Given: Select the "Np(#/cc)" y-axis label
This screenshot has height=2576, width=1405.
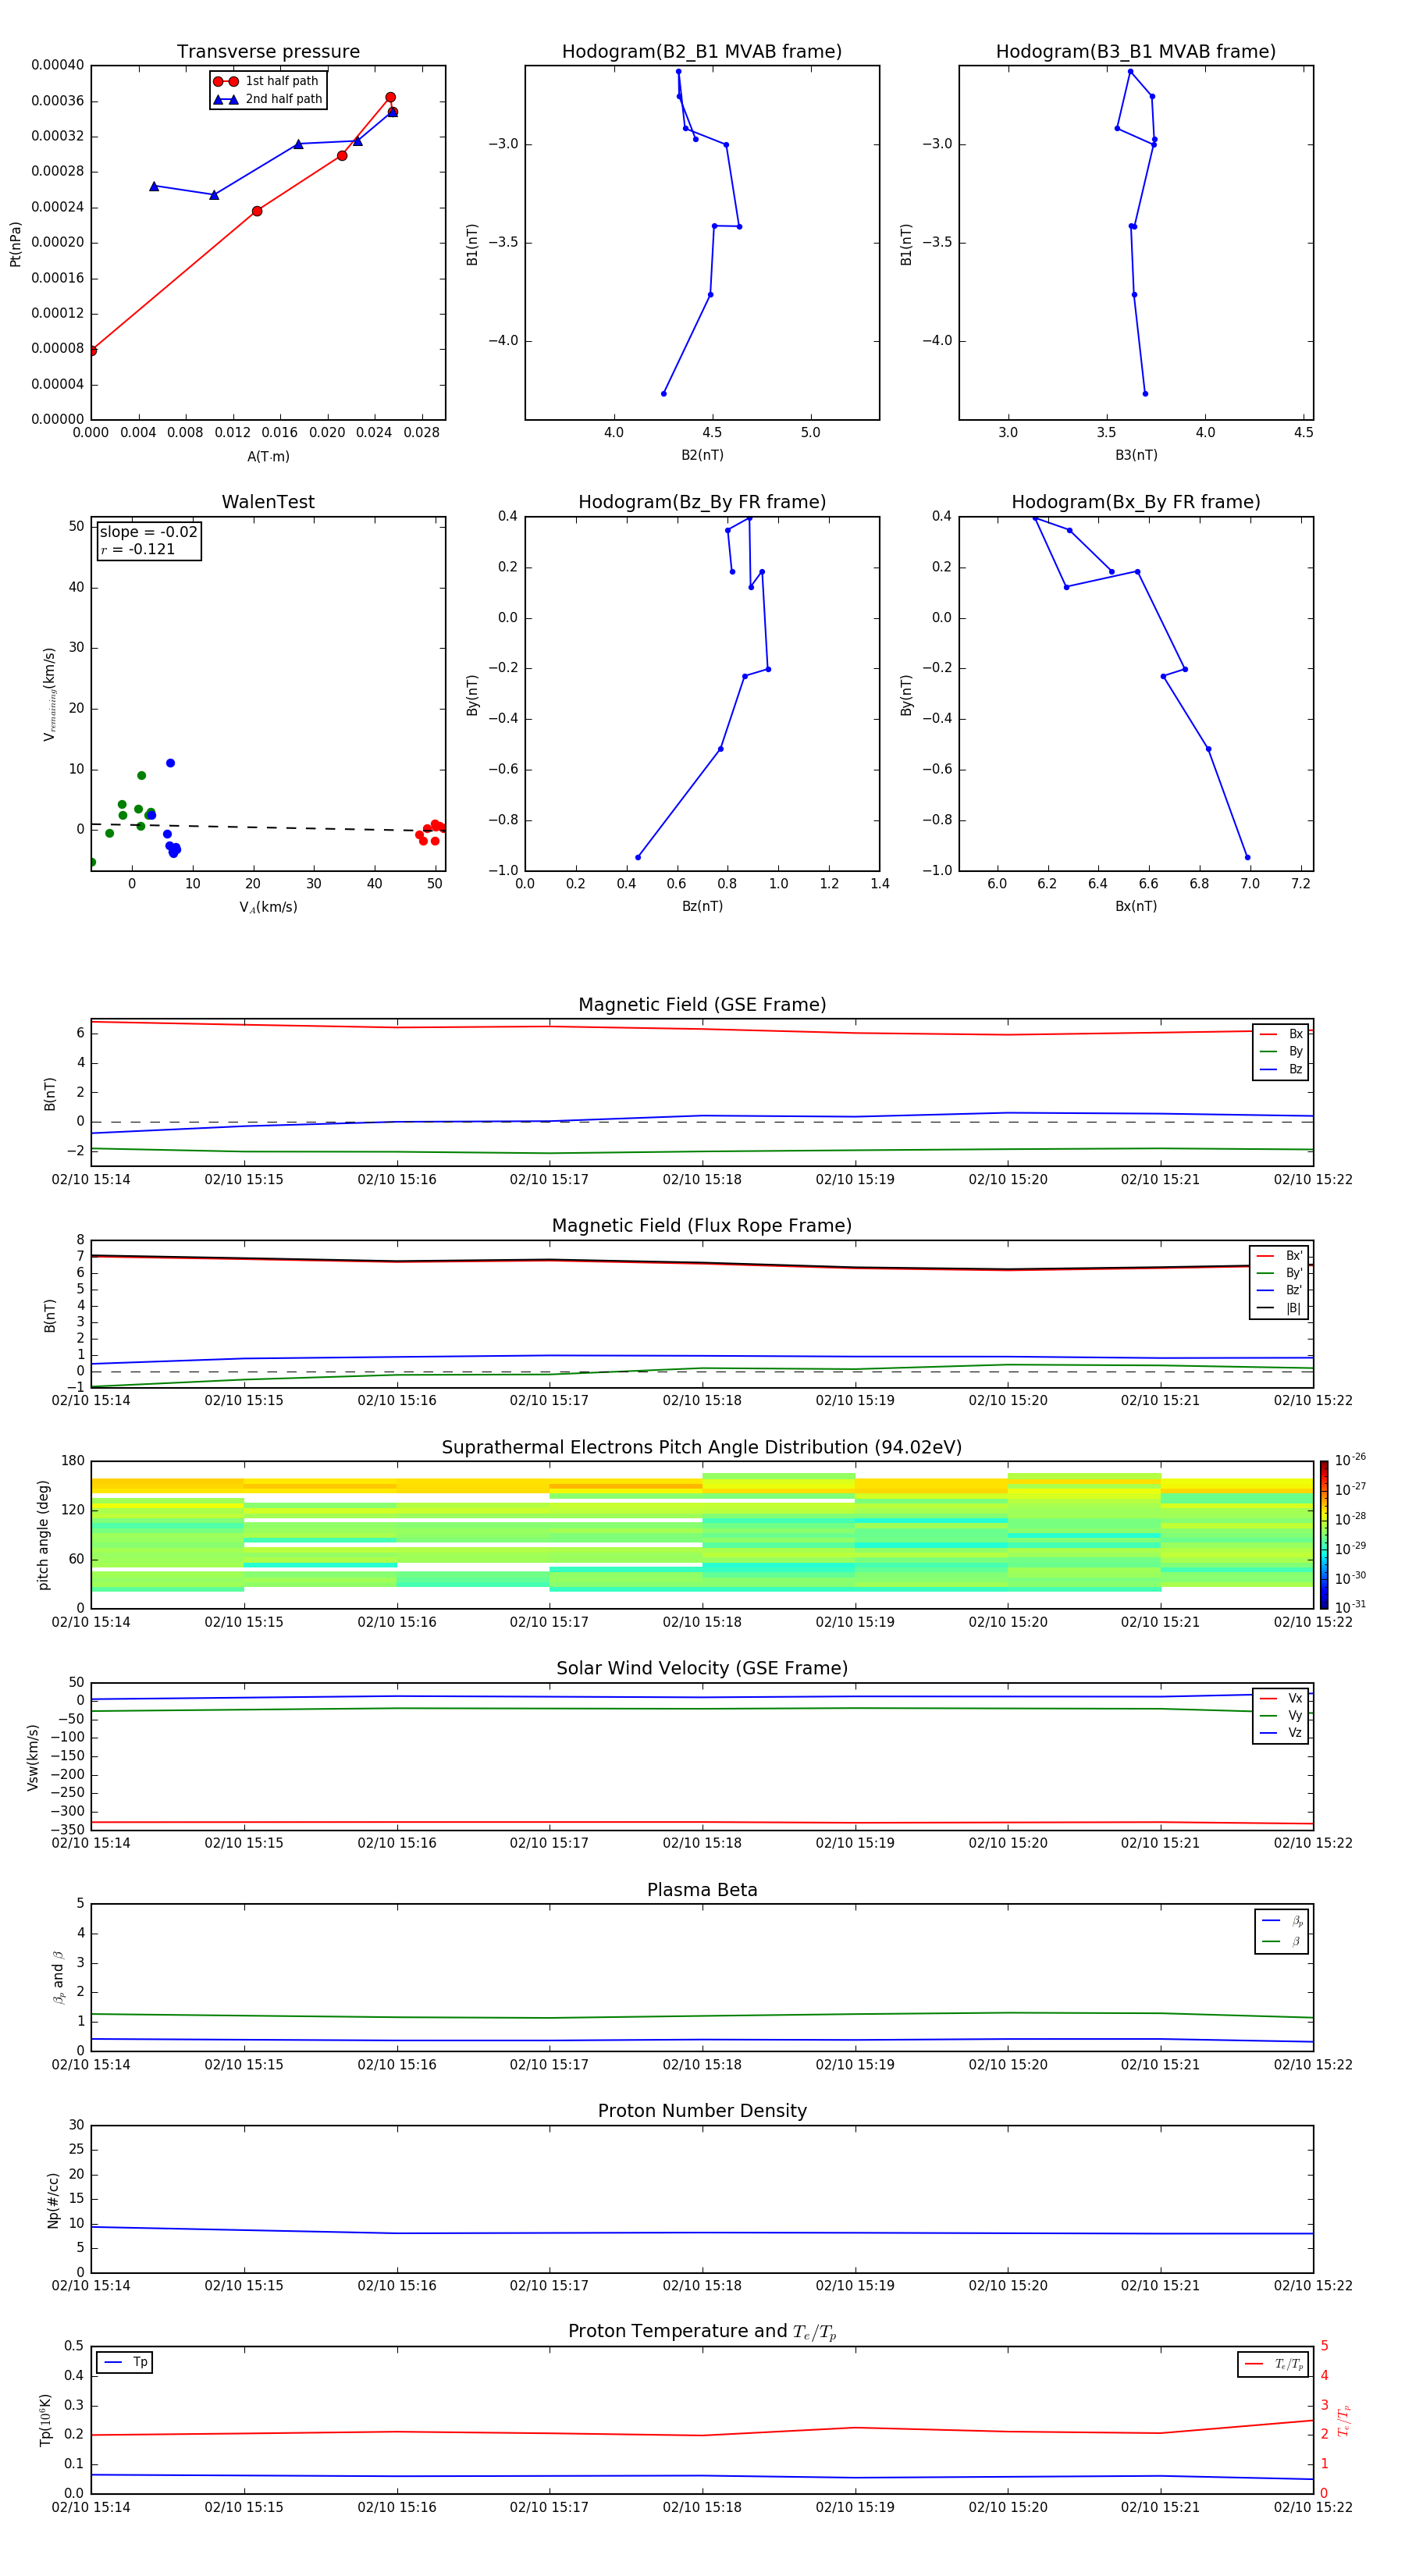Looking at the screenshot, I should click(53, 2199).
